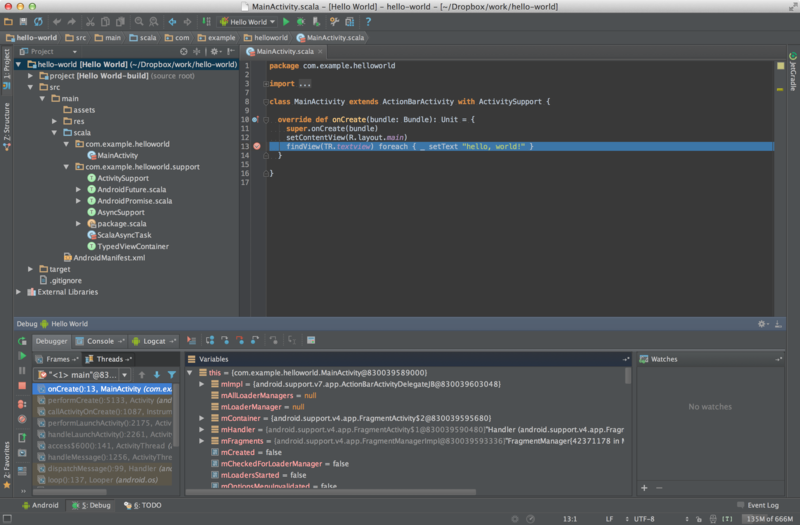This screenshot has width=800, height=525.
Task: Click Scroll from Source target icon
Action: (184, 52)
